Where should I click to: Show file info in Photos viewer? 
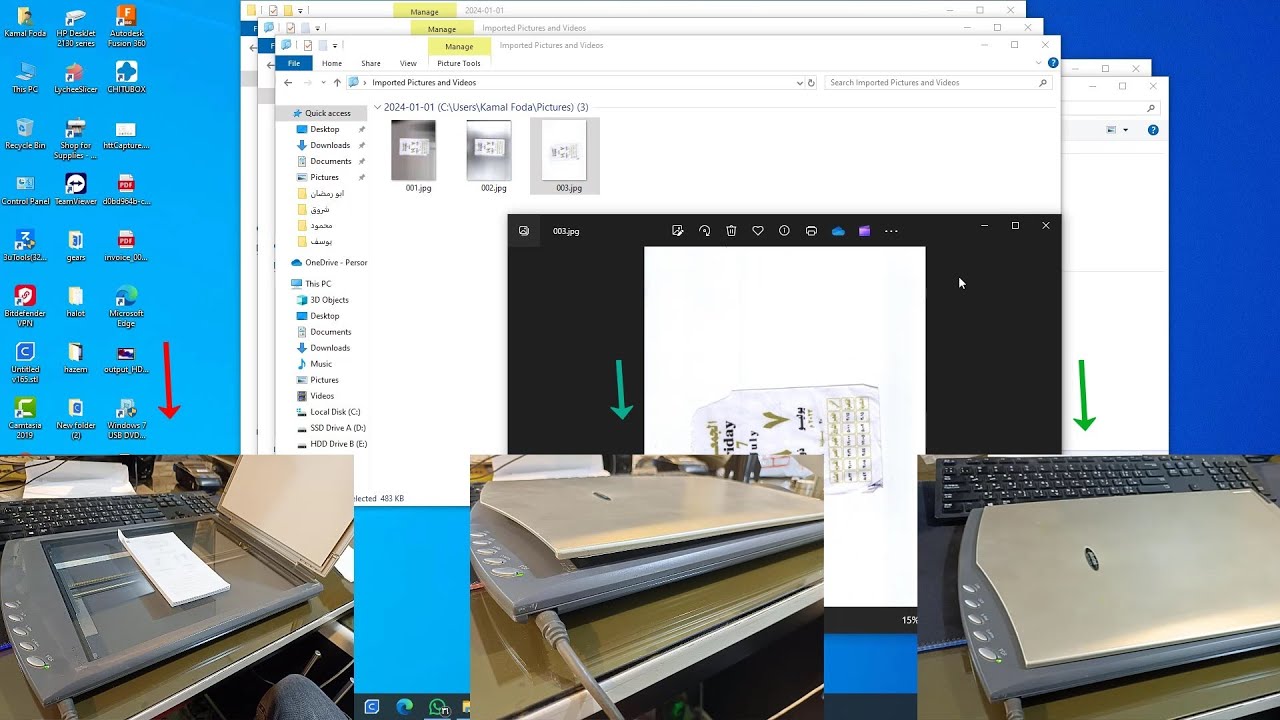pyautogui.click(x=784, y=231)
